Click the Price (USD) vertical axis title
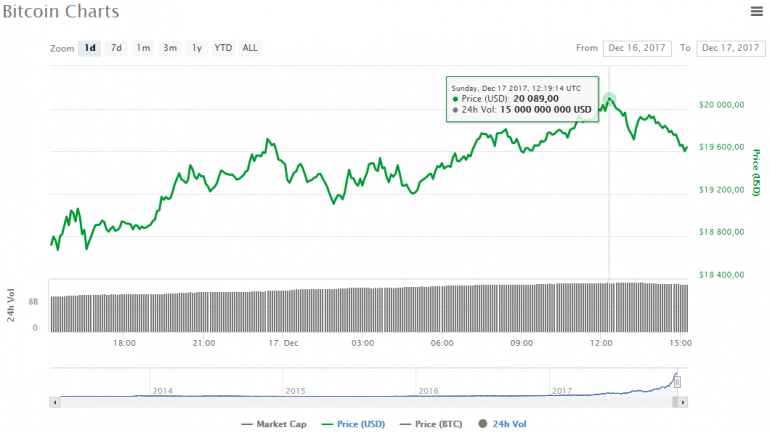The width and height of the screenshot is (770, 433). point(756,173)
